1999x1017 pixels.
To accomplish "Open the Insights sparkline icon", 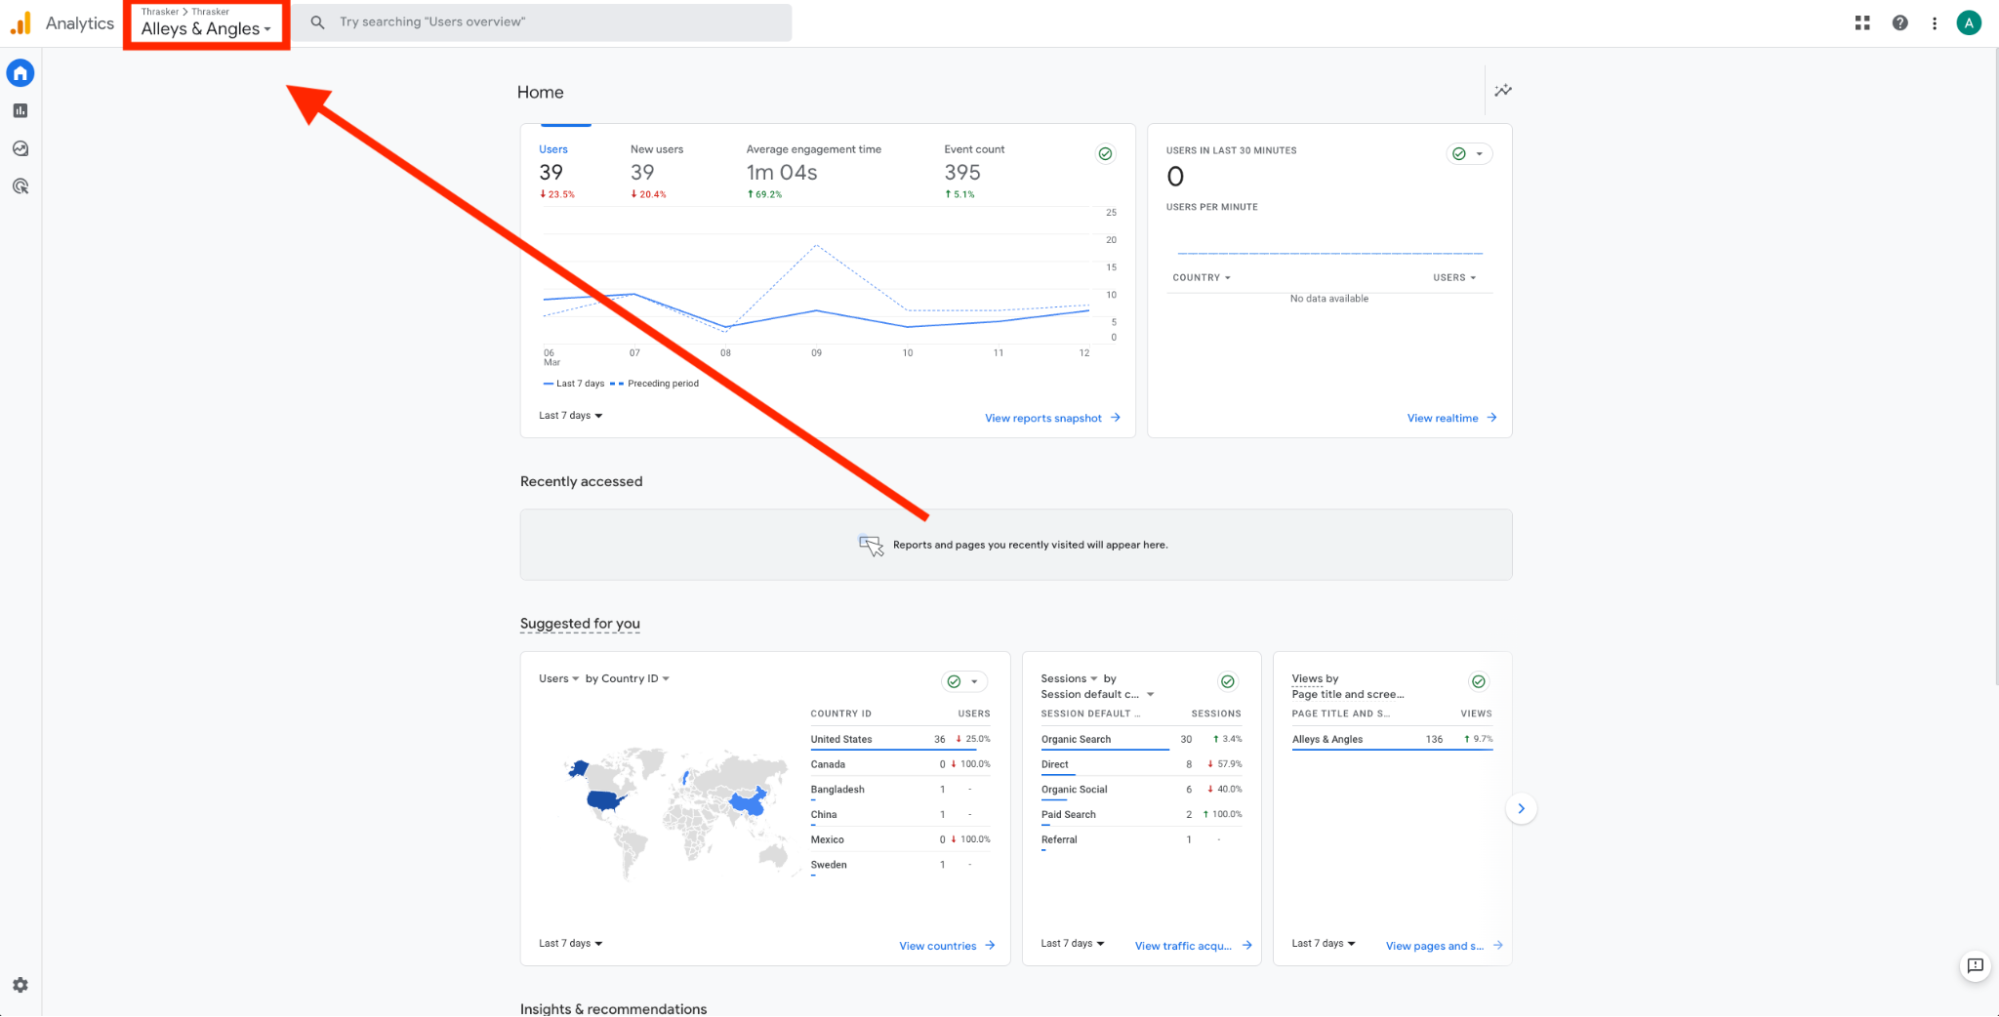I will pos(1503,91).
